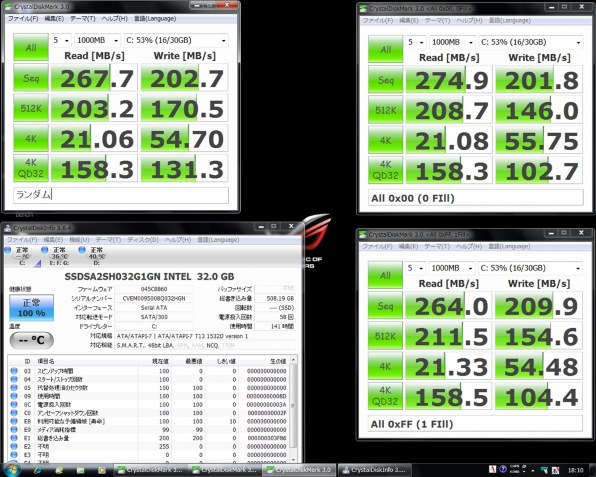Click the ランダム comment text field
Viewport: 596px width, 477px height.
coord(121,195)
